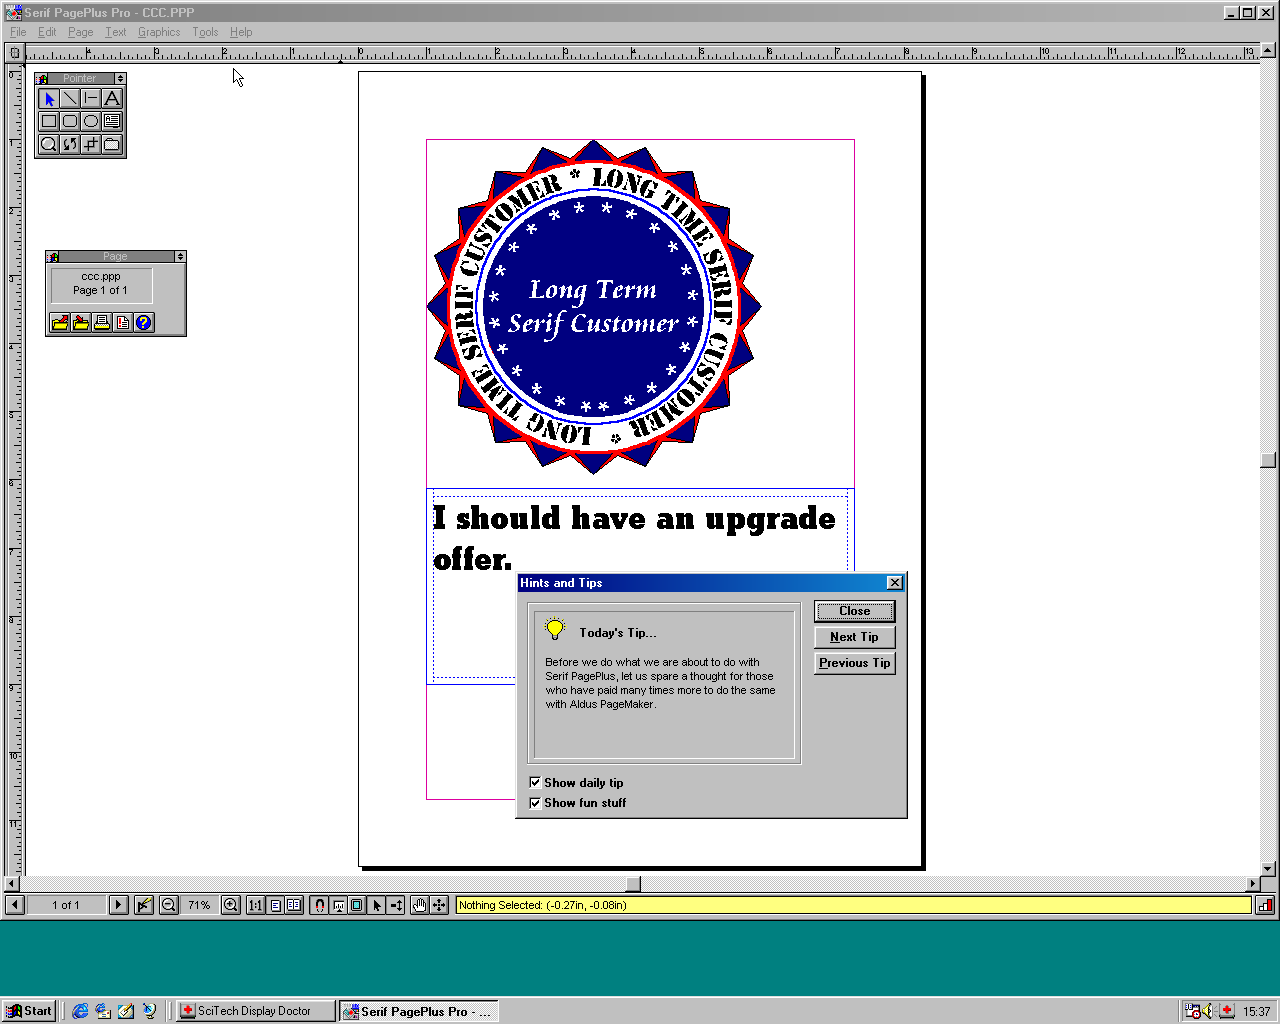Screen dimensions: 1280x1024
Task: Select the text tool (letter A)
Action: pos(112,98)
